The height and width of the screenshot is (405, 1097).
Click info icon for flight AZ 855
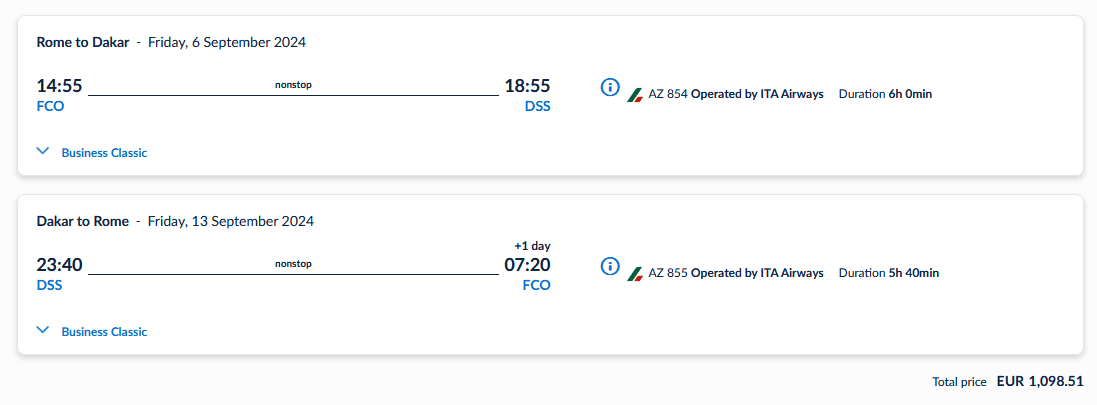pos(610,266)
